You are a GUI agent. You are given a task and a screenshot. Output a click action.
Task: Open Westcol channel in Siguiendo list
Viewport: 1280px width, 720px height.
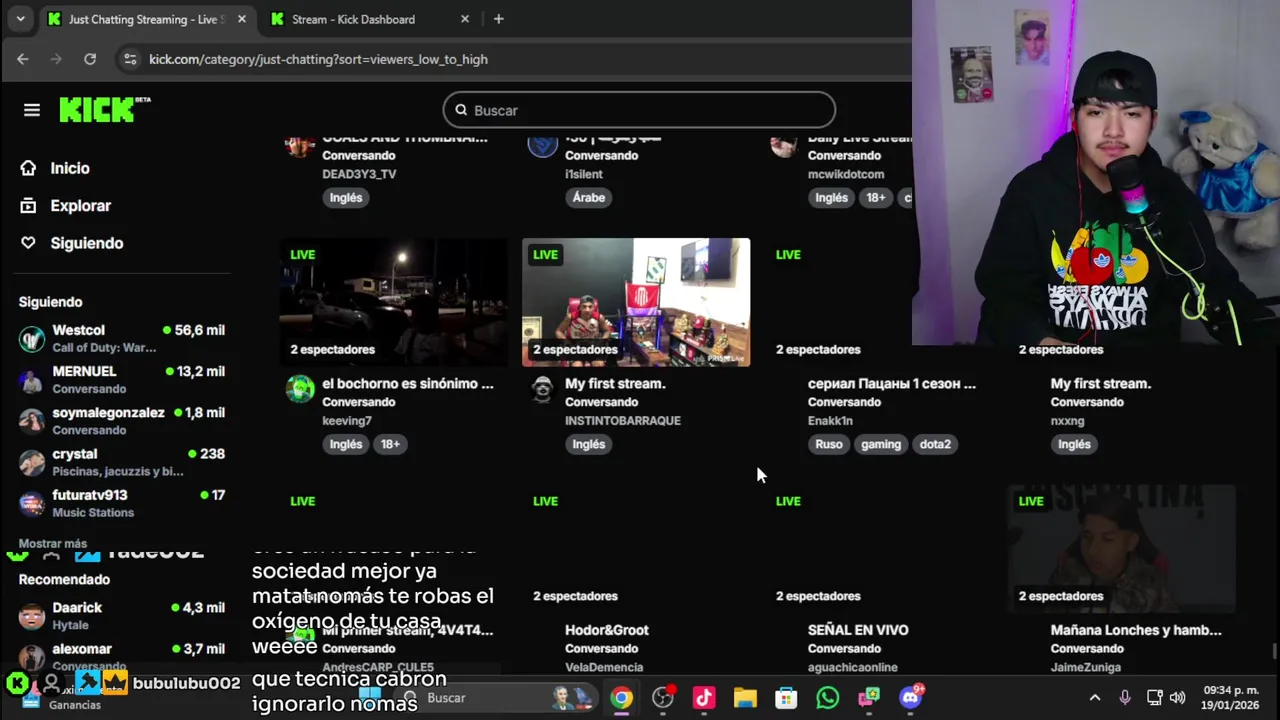tap(122, 338)
